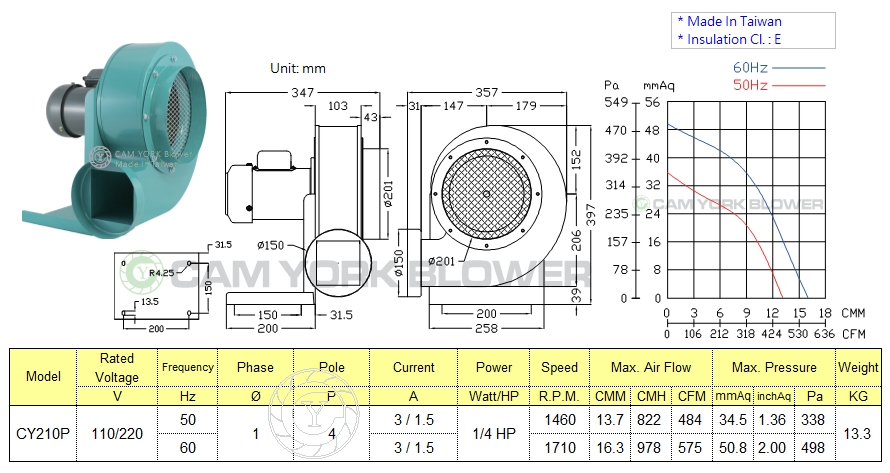Image resolution: width=890 pixels, height=473 pixels.
Task: Click the 357 dimension on front view
Action: [x=486, y=92]
